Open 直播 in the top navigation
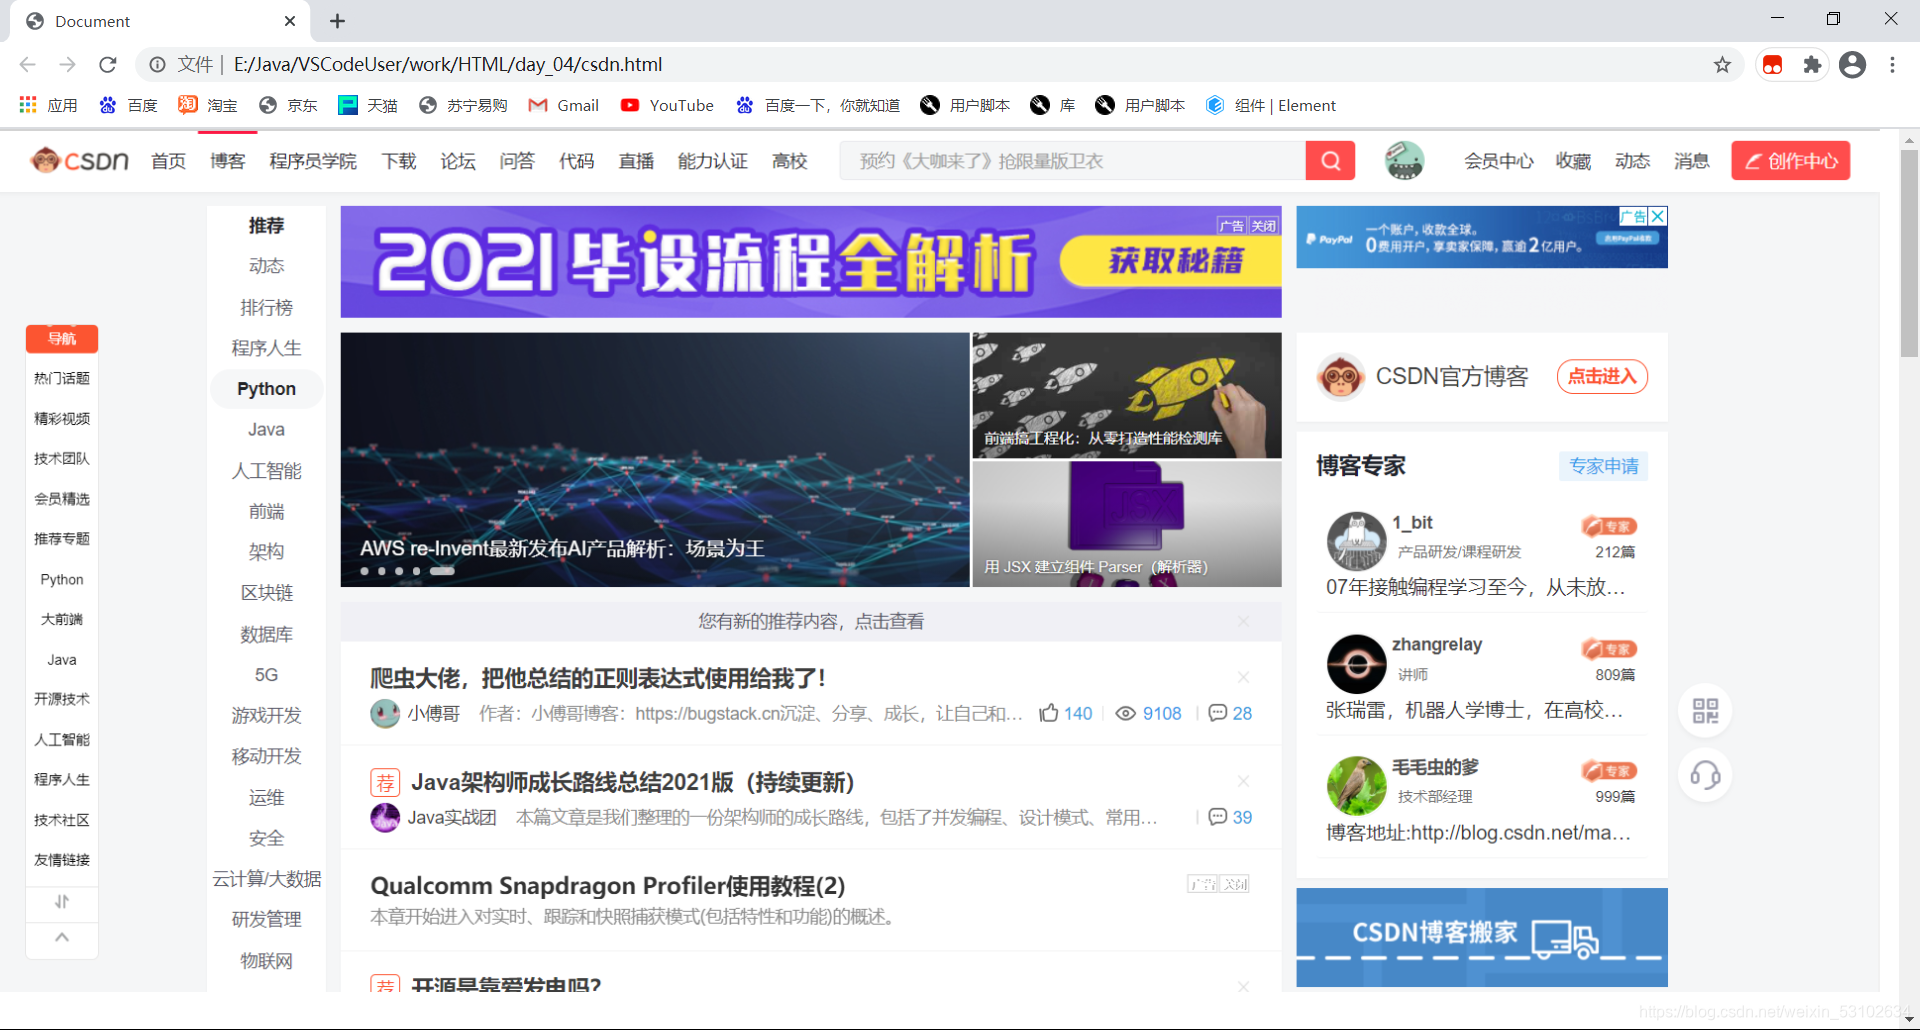This screenshot has width=1920, height=1030. [636, 161]
